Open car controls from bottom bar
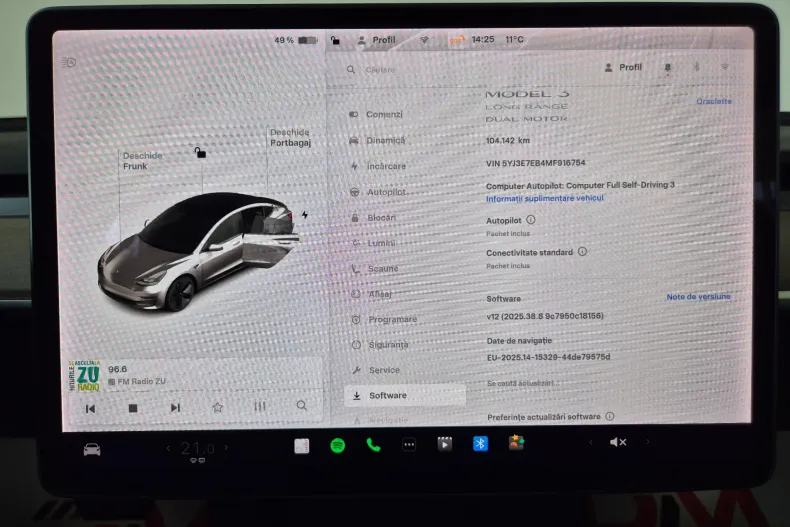The height and width of the screenshot is (527, 790). 92,449
